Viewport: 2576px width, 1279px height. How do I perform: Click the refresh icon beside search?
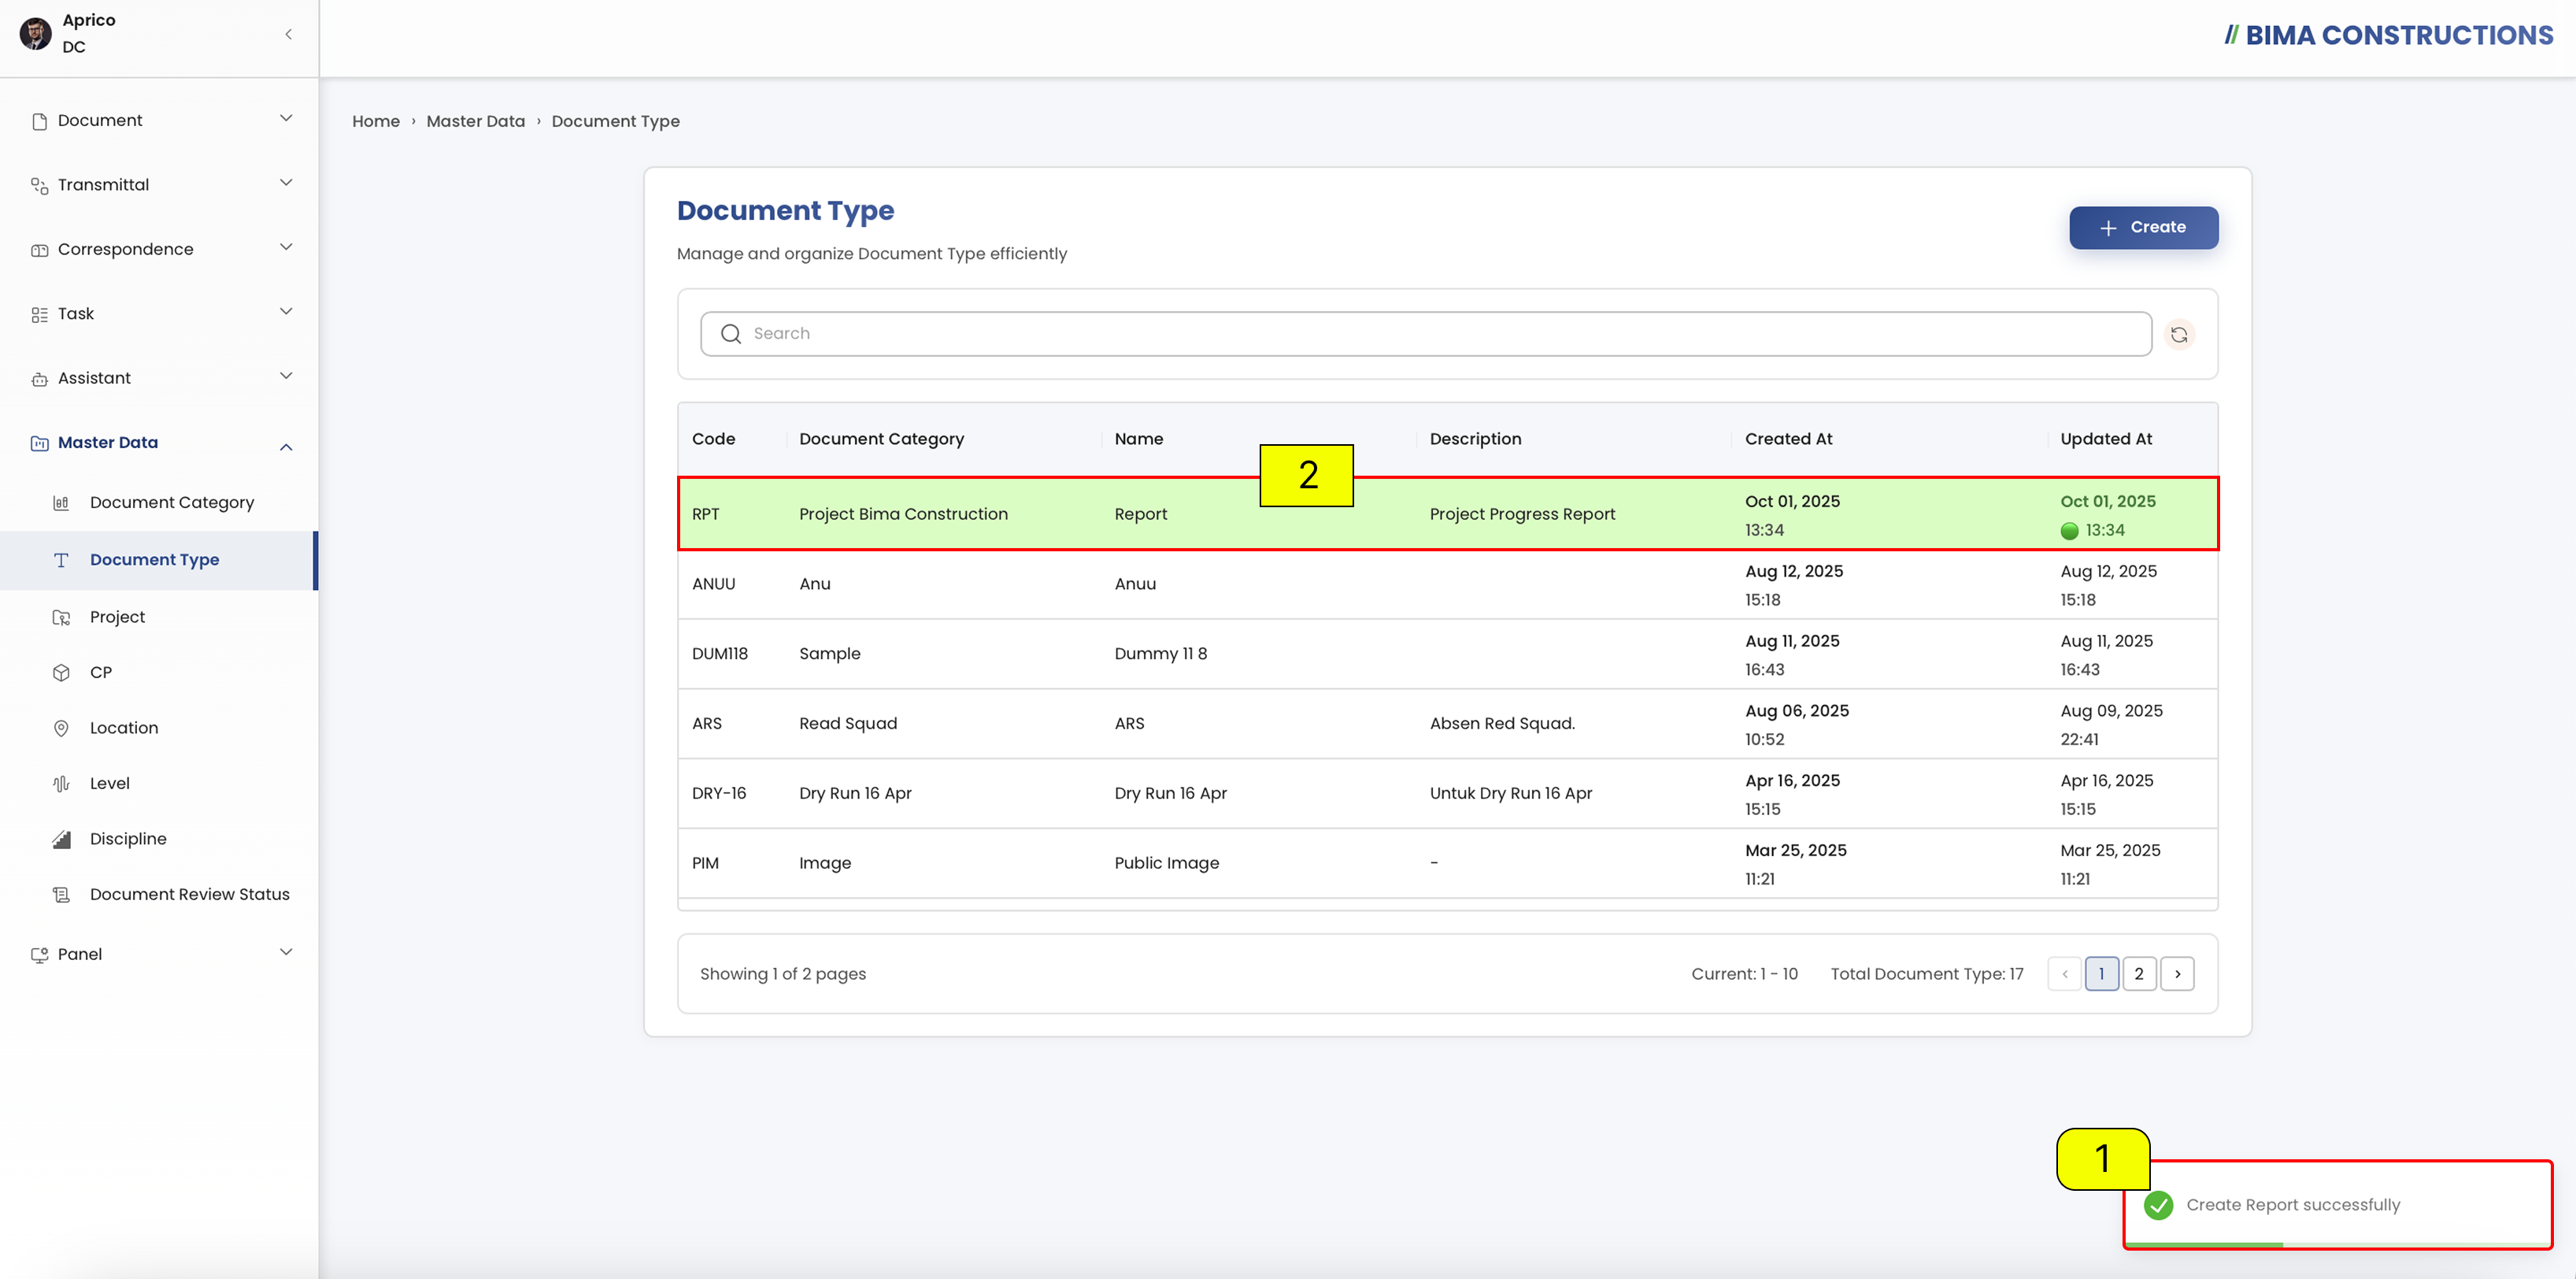click(x=2179, y=334)
